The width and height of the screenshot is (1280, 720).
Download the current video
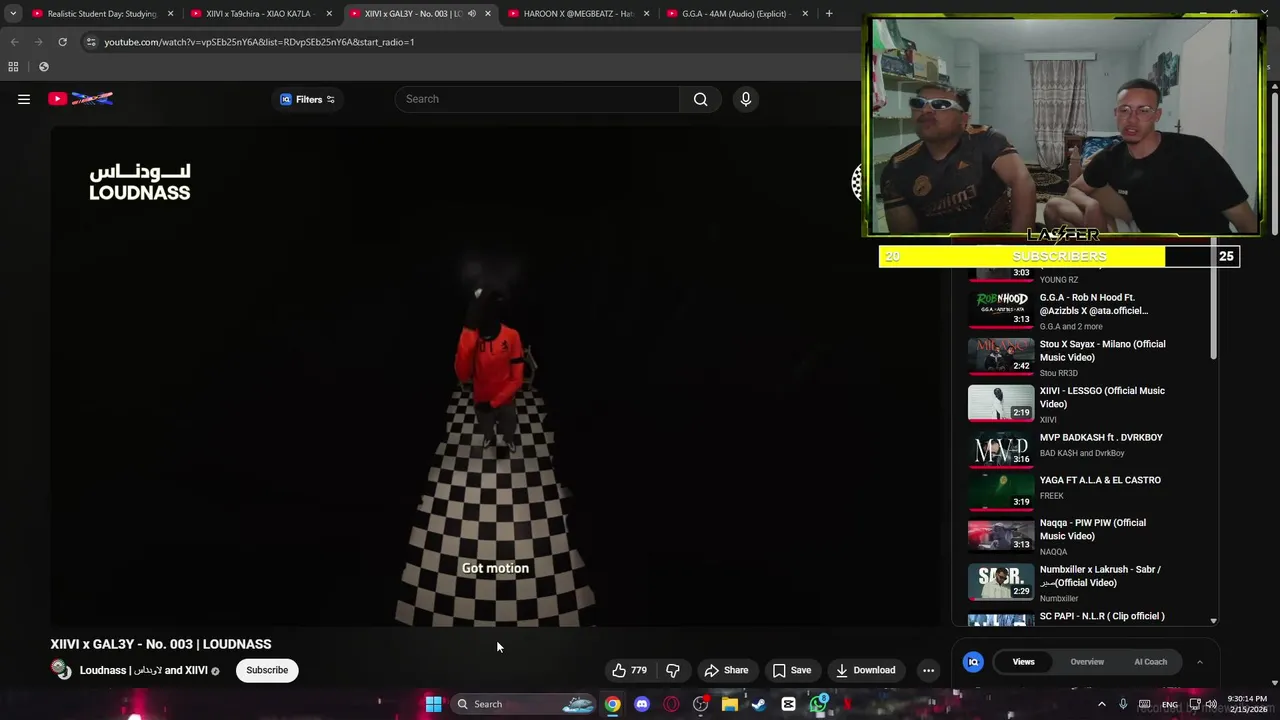866,670
